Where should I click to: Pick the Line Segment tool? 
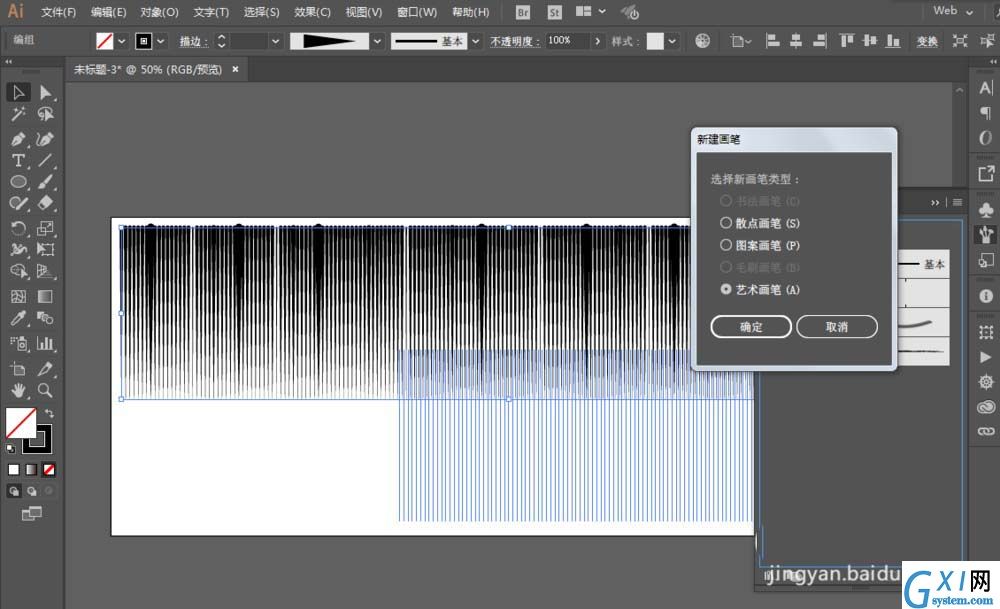45,160
